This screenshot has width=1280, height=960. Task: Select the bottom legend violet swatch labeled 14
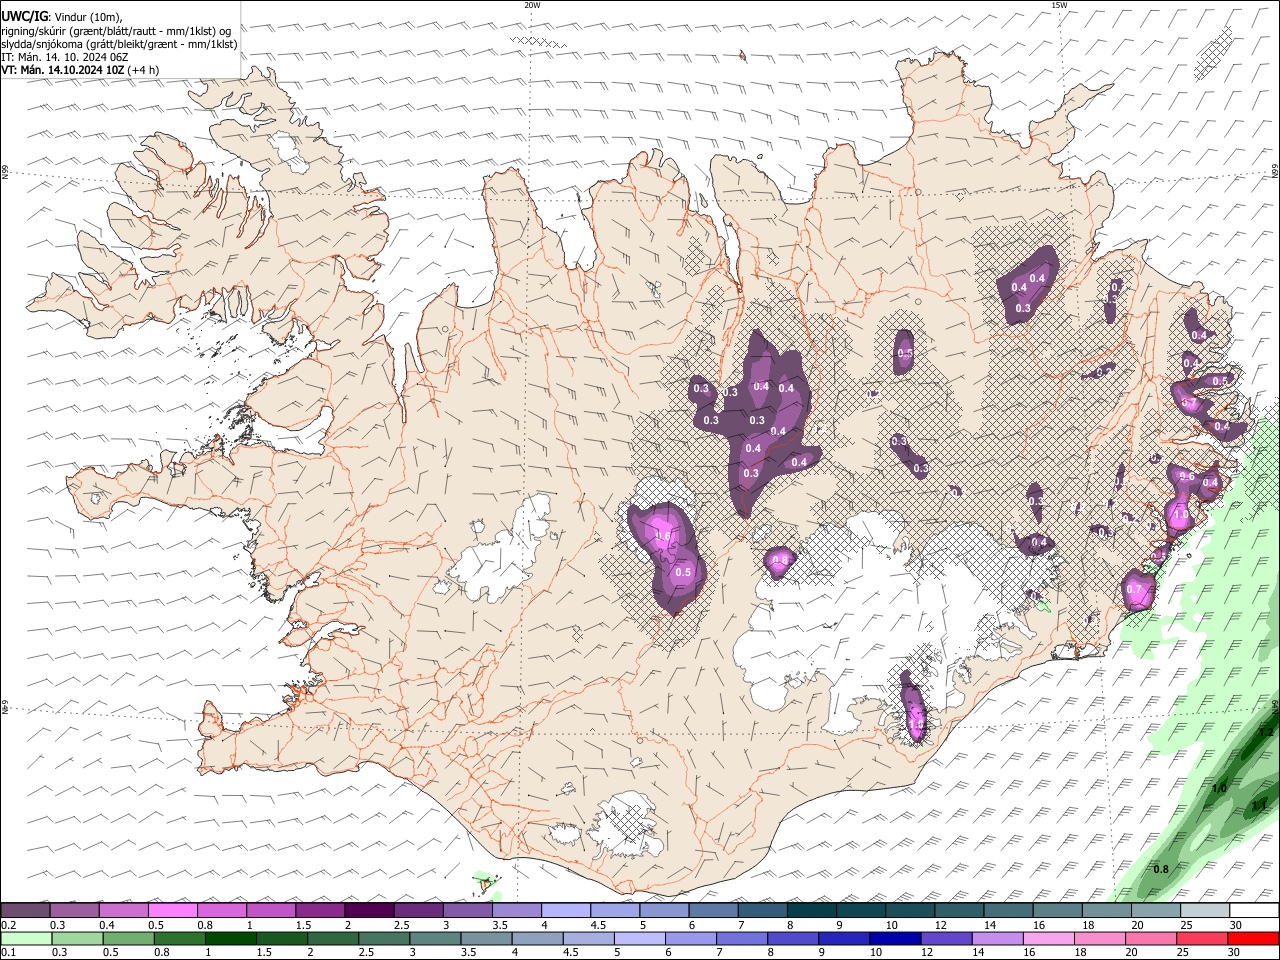pos(996,939)
